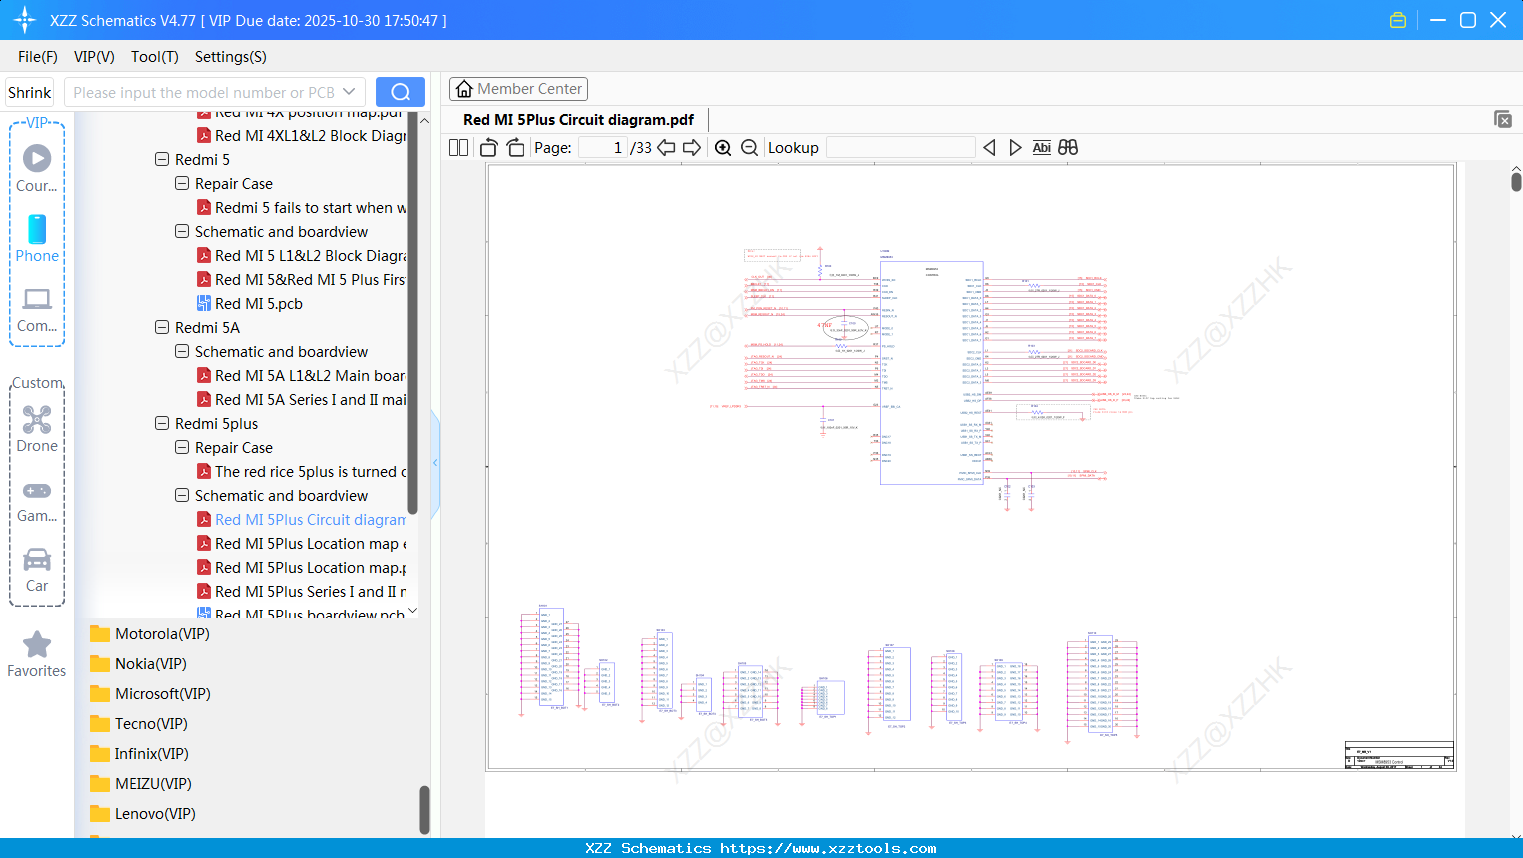Select the Red MI 5Plus Circuit diagram.pdf tab
The height and width of the screenshot is (858, 1523).
click(578, 120)
